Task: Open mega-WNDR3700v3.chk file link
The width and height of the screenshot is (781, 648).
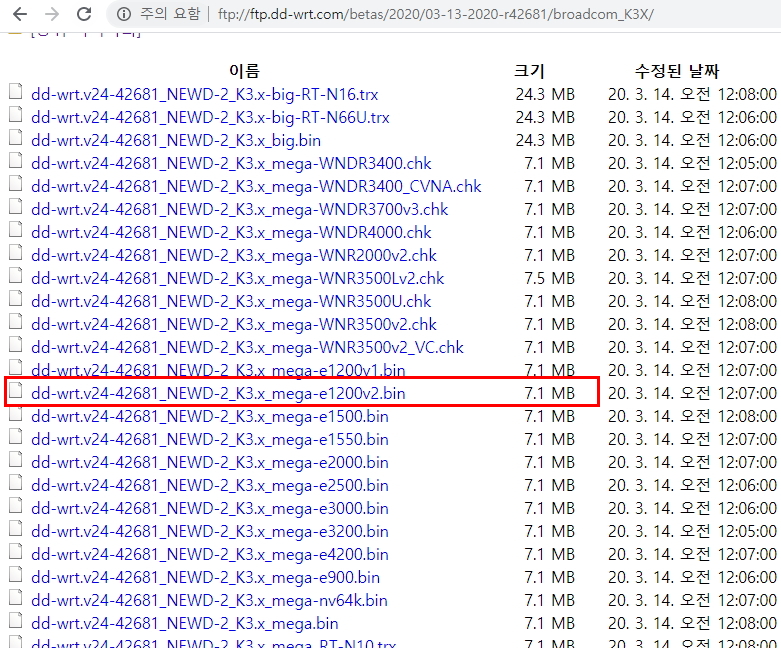Action: (x=239, y=209)
